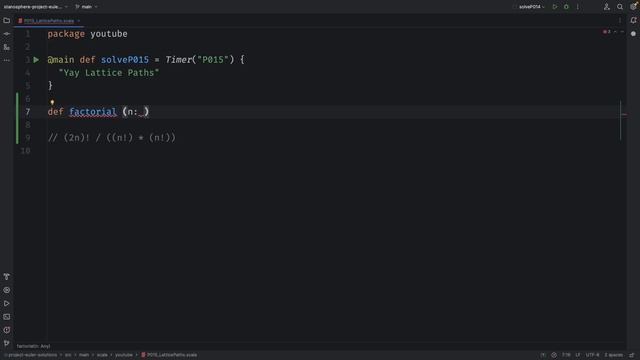The width and height of the screenshot is (640, 360).
Task: Open the Terminal tool window icon
Action: click(x=7, y=317)
